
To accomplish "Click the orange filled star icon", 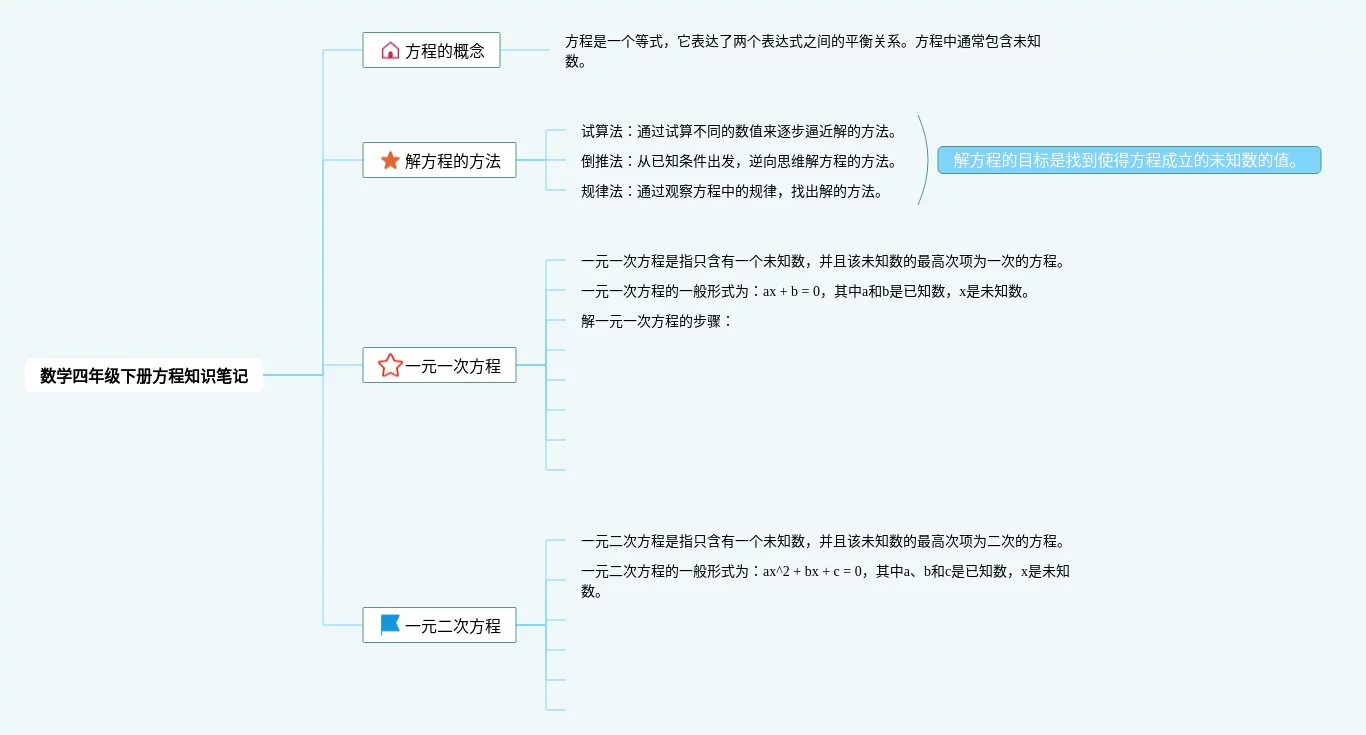I will (390, 160).
